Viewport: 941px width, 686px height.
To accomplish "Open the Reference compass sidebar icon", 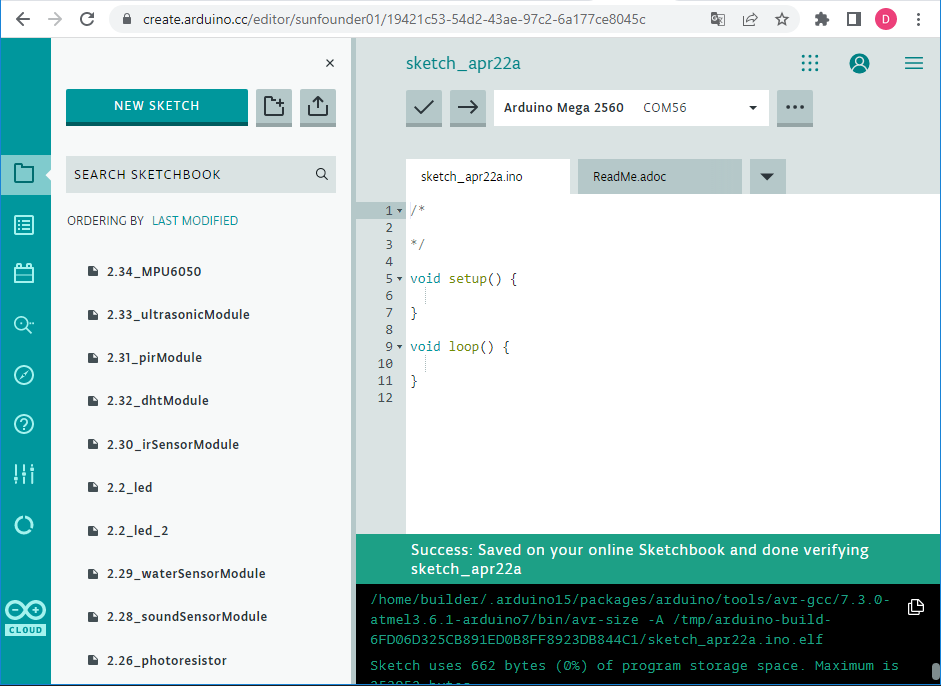I will 24,375.
